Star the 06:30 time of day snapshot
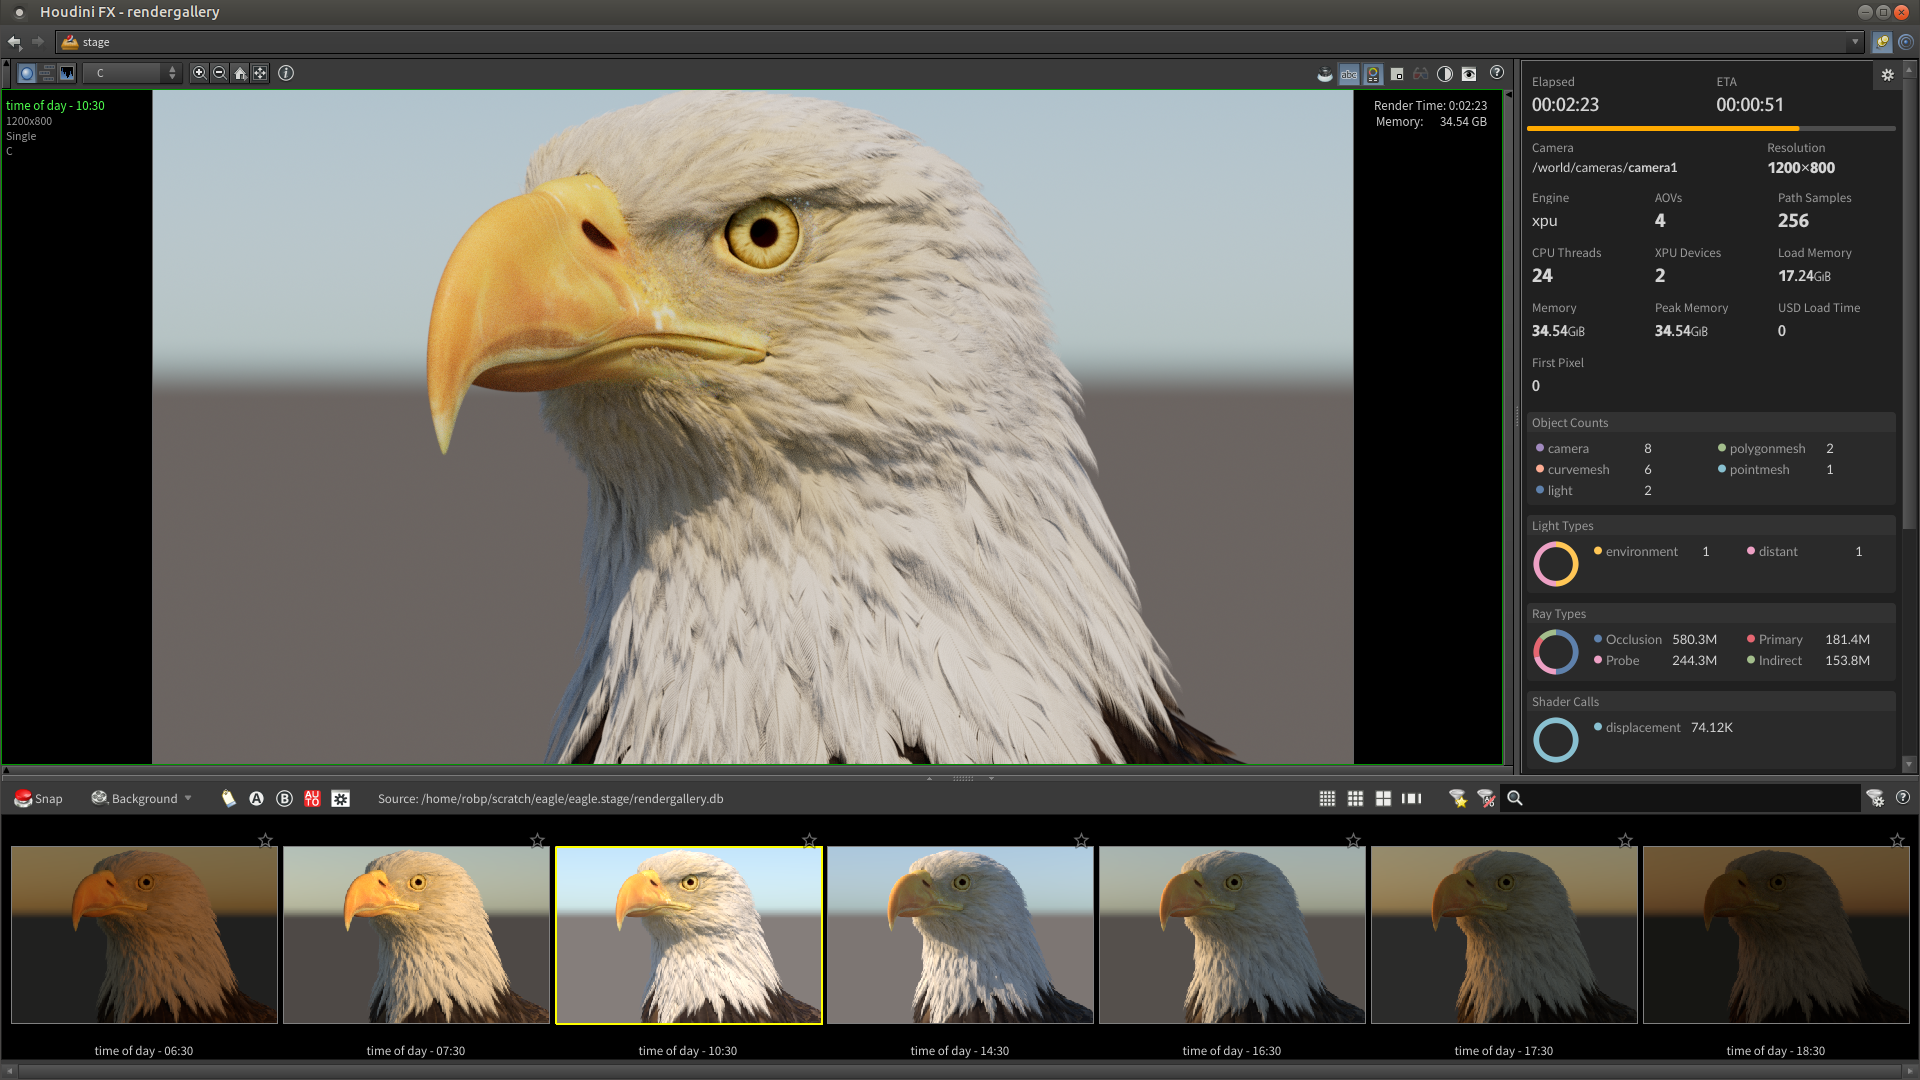 pyautogui.click(x=265, y=840)
